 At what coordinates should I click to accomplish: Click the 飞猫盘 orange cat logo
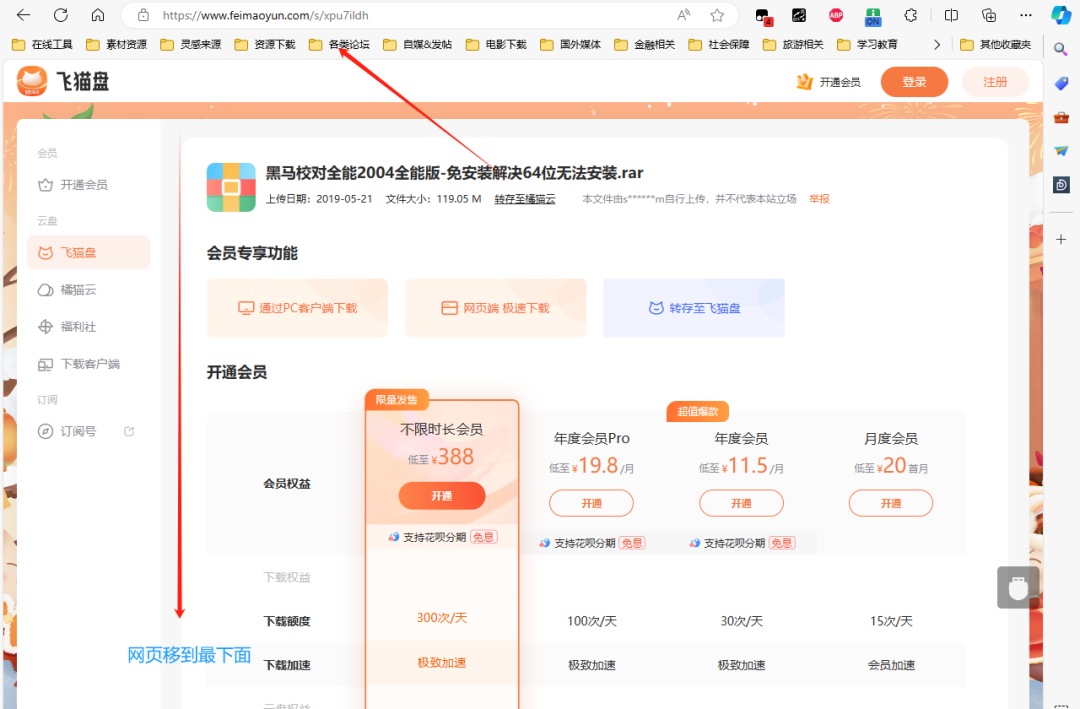pyautogui.click(x=32, y=81)
